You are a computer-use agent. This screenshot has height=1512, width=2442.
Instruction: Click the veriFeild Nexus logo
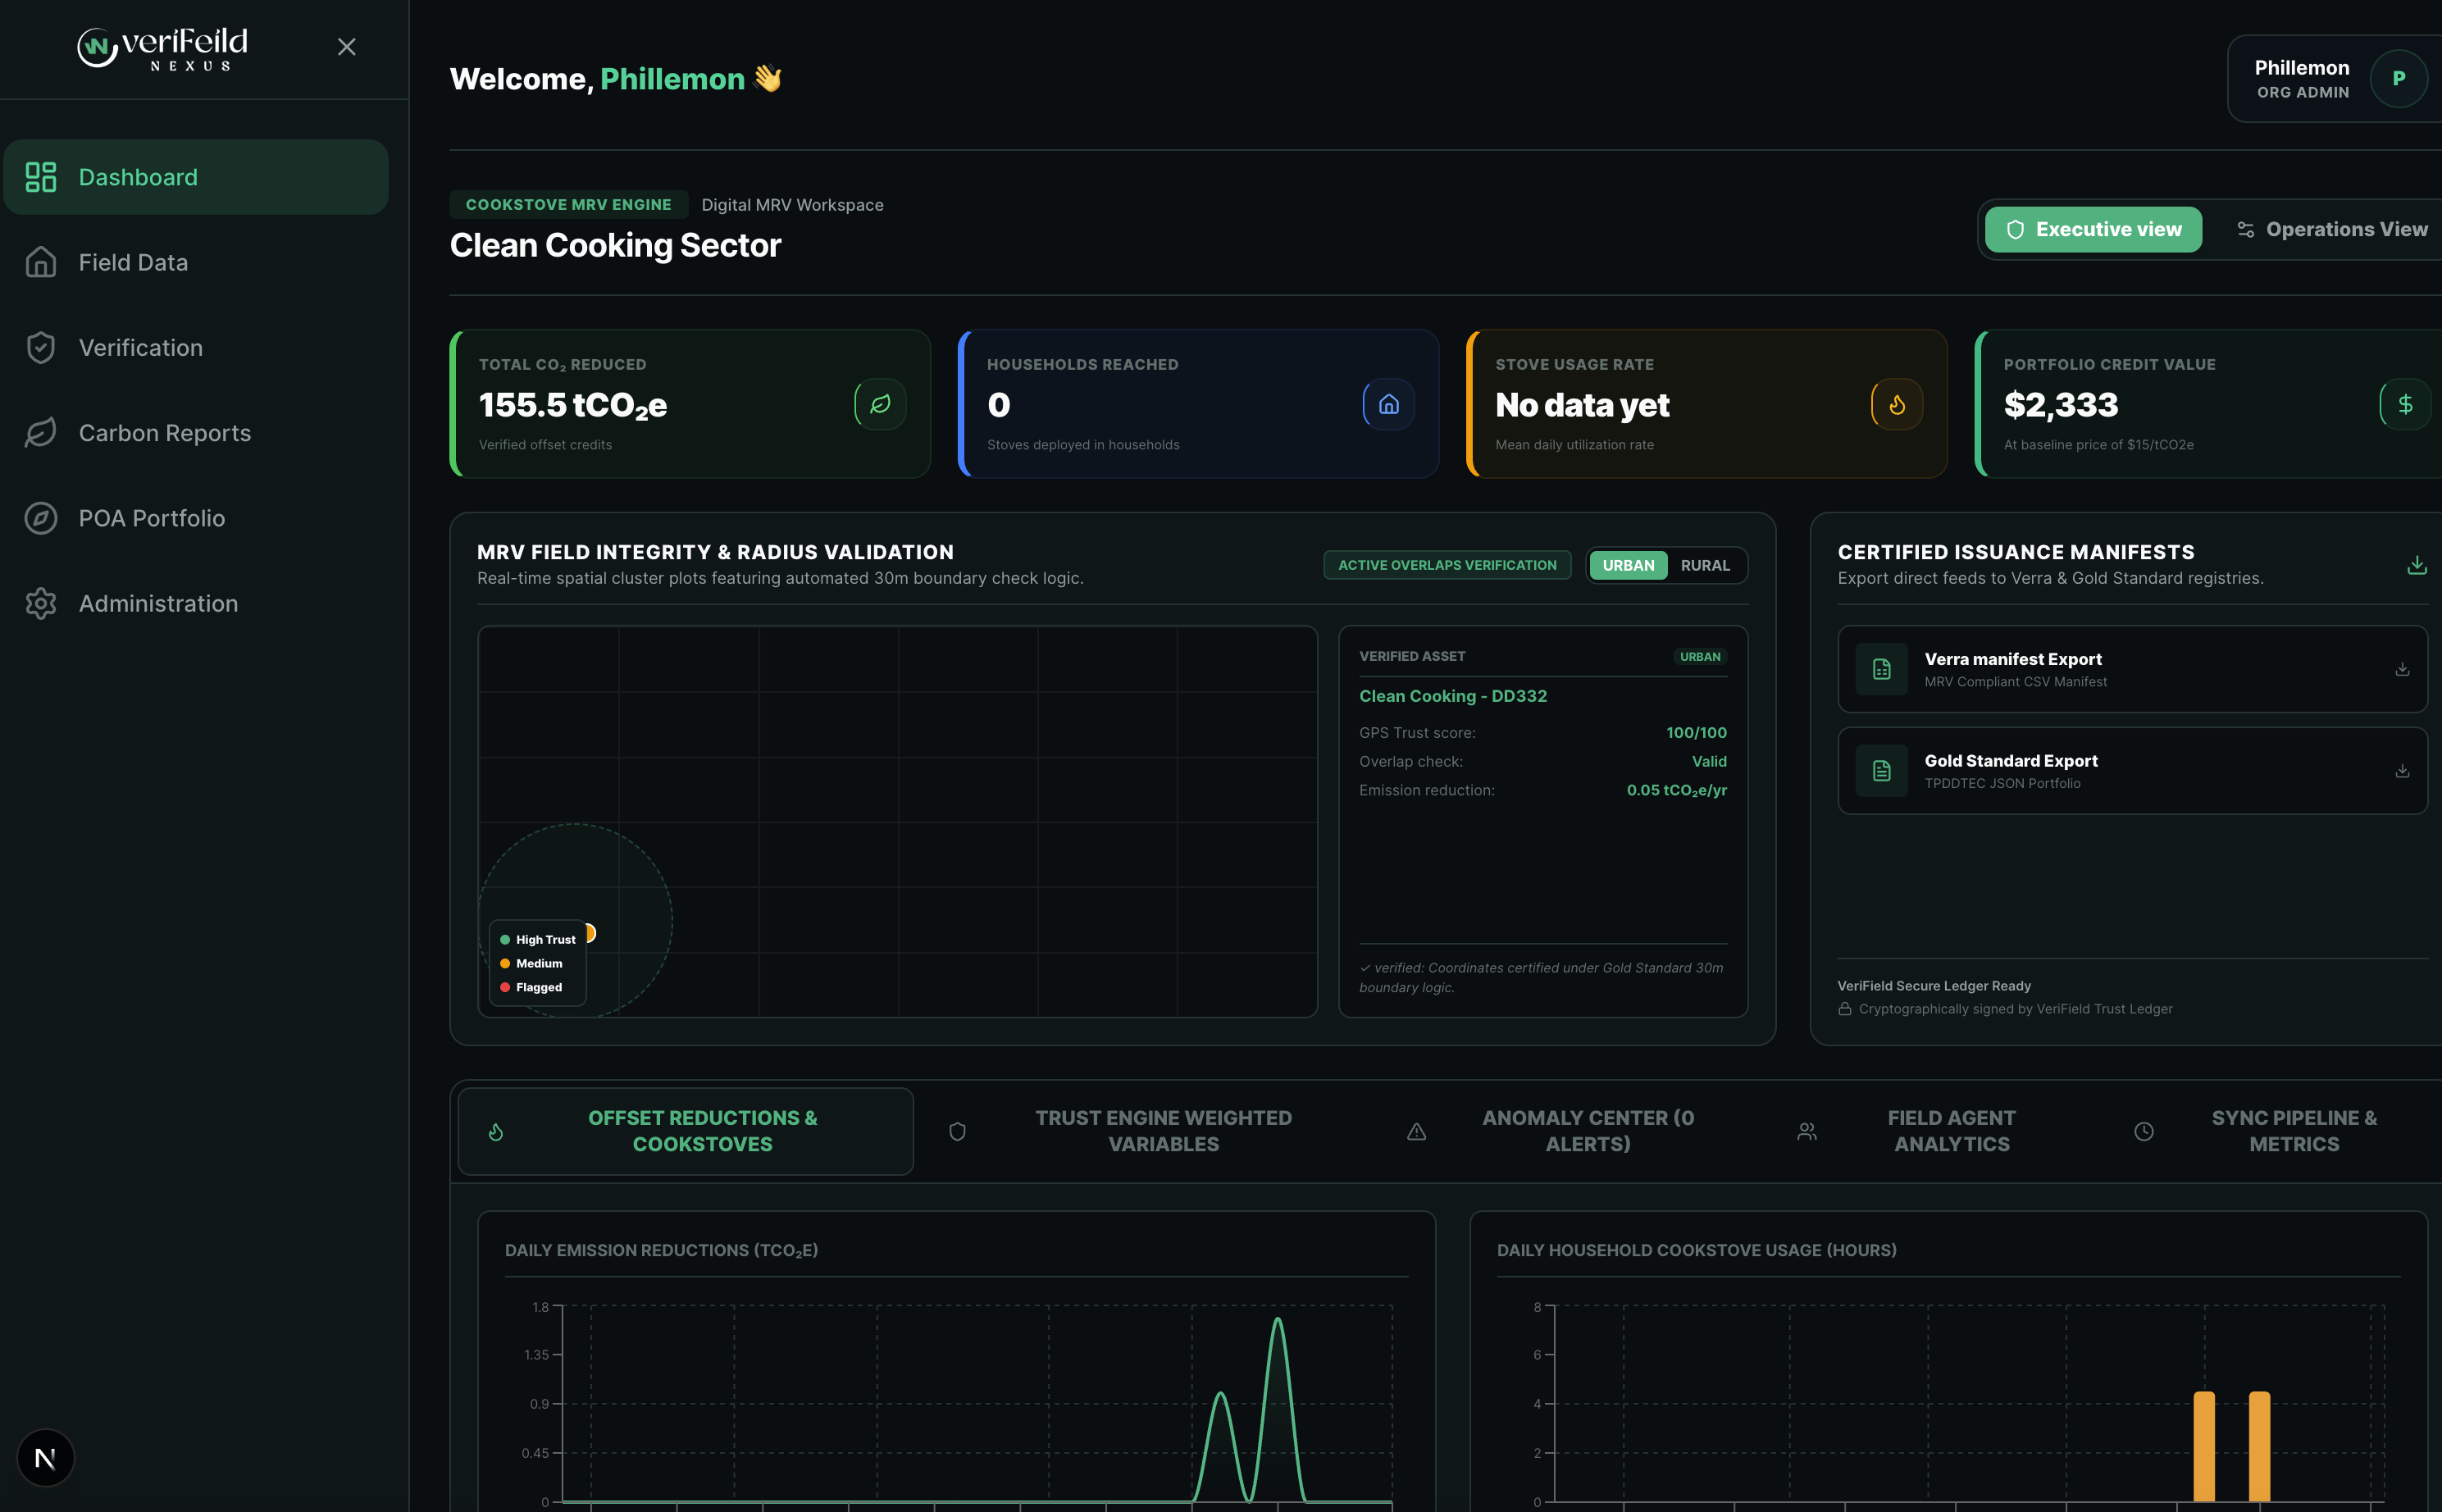tap(162, 48)
